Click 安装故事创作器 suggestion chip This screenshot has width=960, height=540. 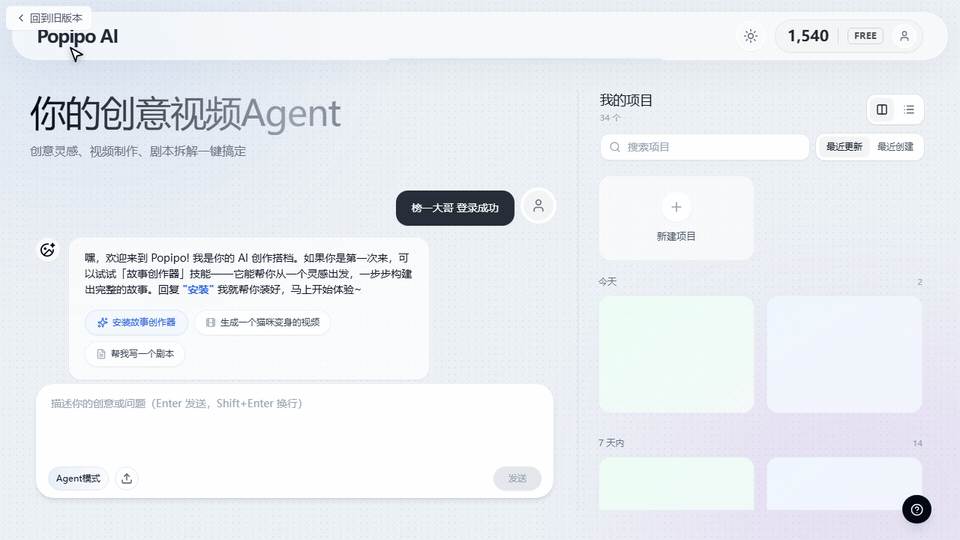coord(136,323)
